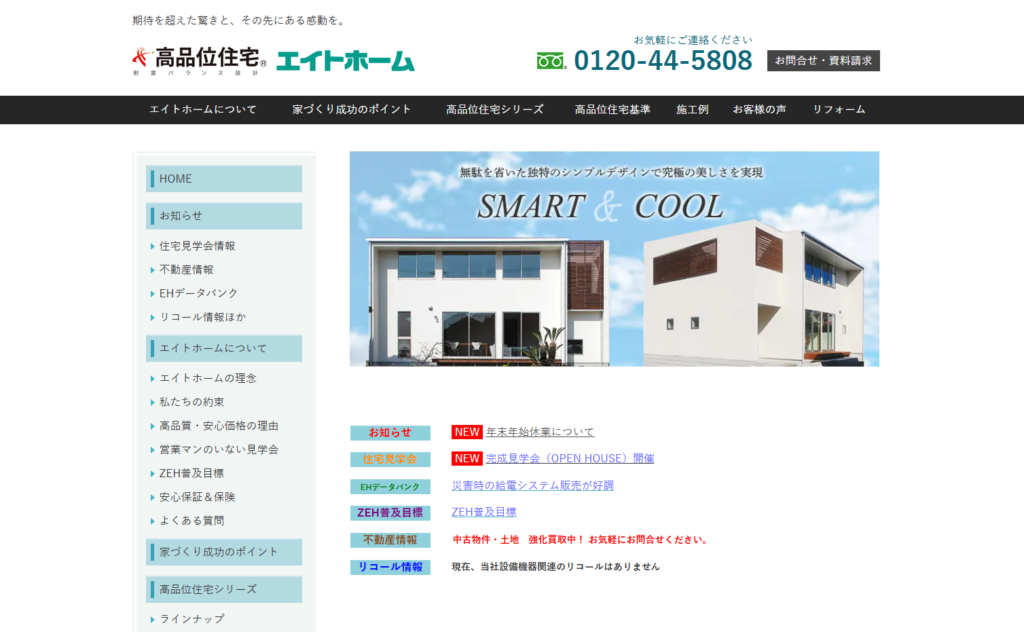Select 高品位住宅シリーズ in the navigation bar

(x=495, y=110)
